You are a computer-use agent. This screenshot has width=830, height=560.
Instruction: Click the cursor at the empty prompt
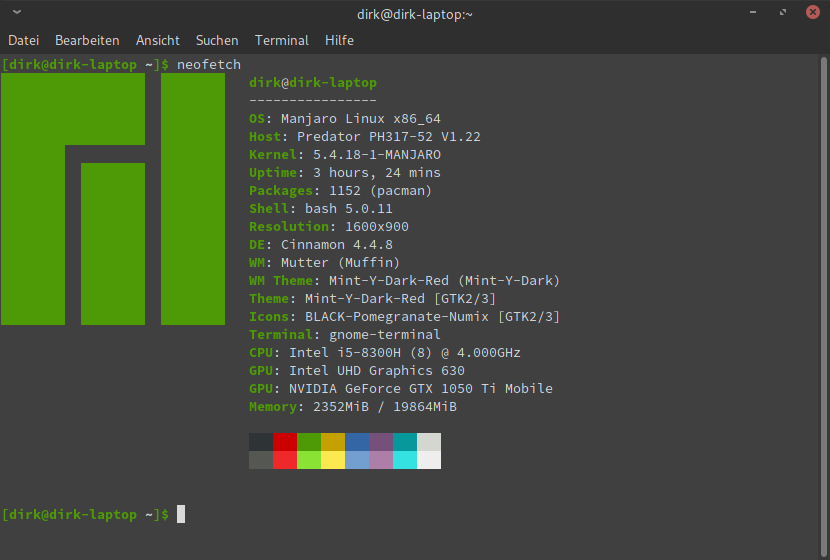(x=181, y=514)
